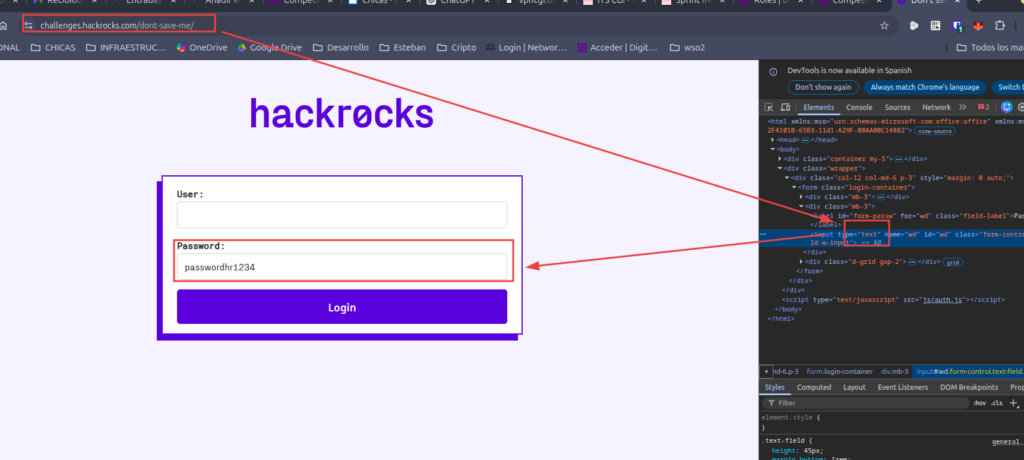Activate the inspect element picker icon
Screen dimensions: 1024x460
(769, 107)
